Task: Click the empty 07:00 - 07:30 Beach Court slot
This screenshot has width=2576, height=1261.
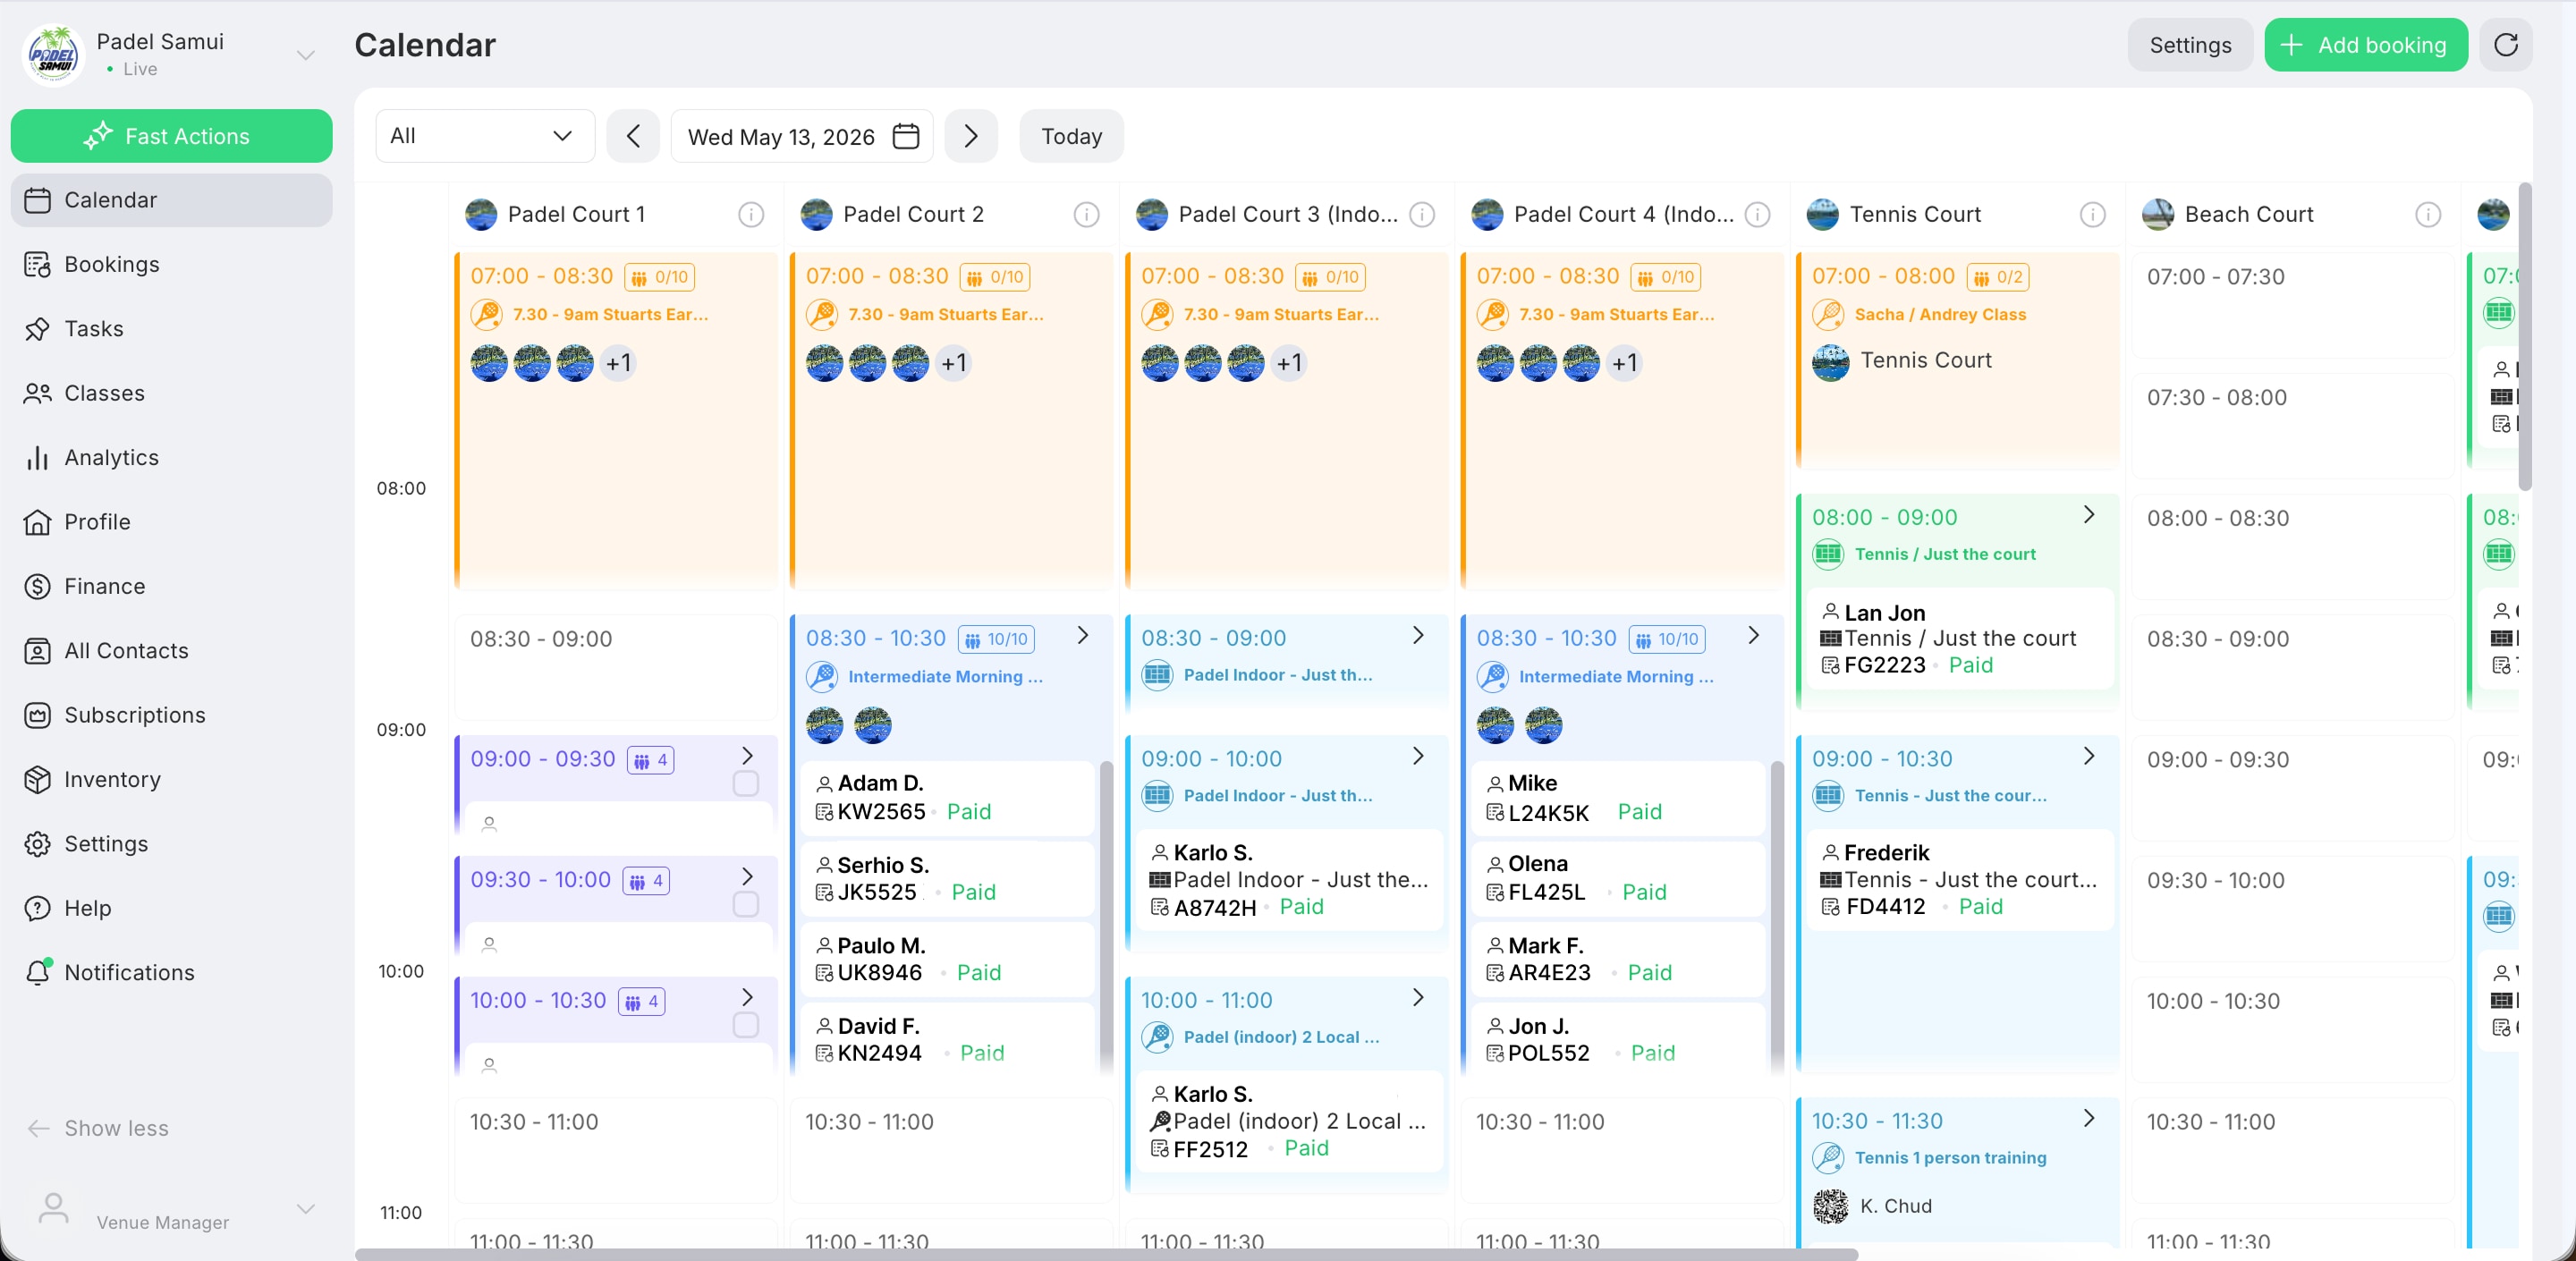Action: [2293, 304]
